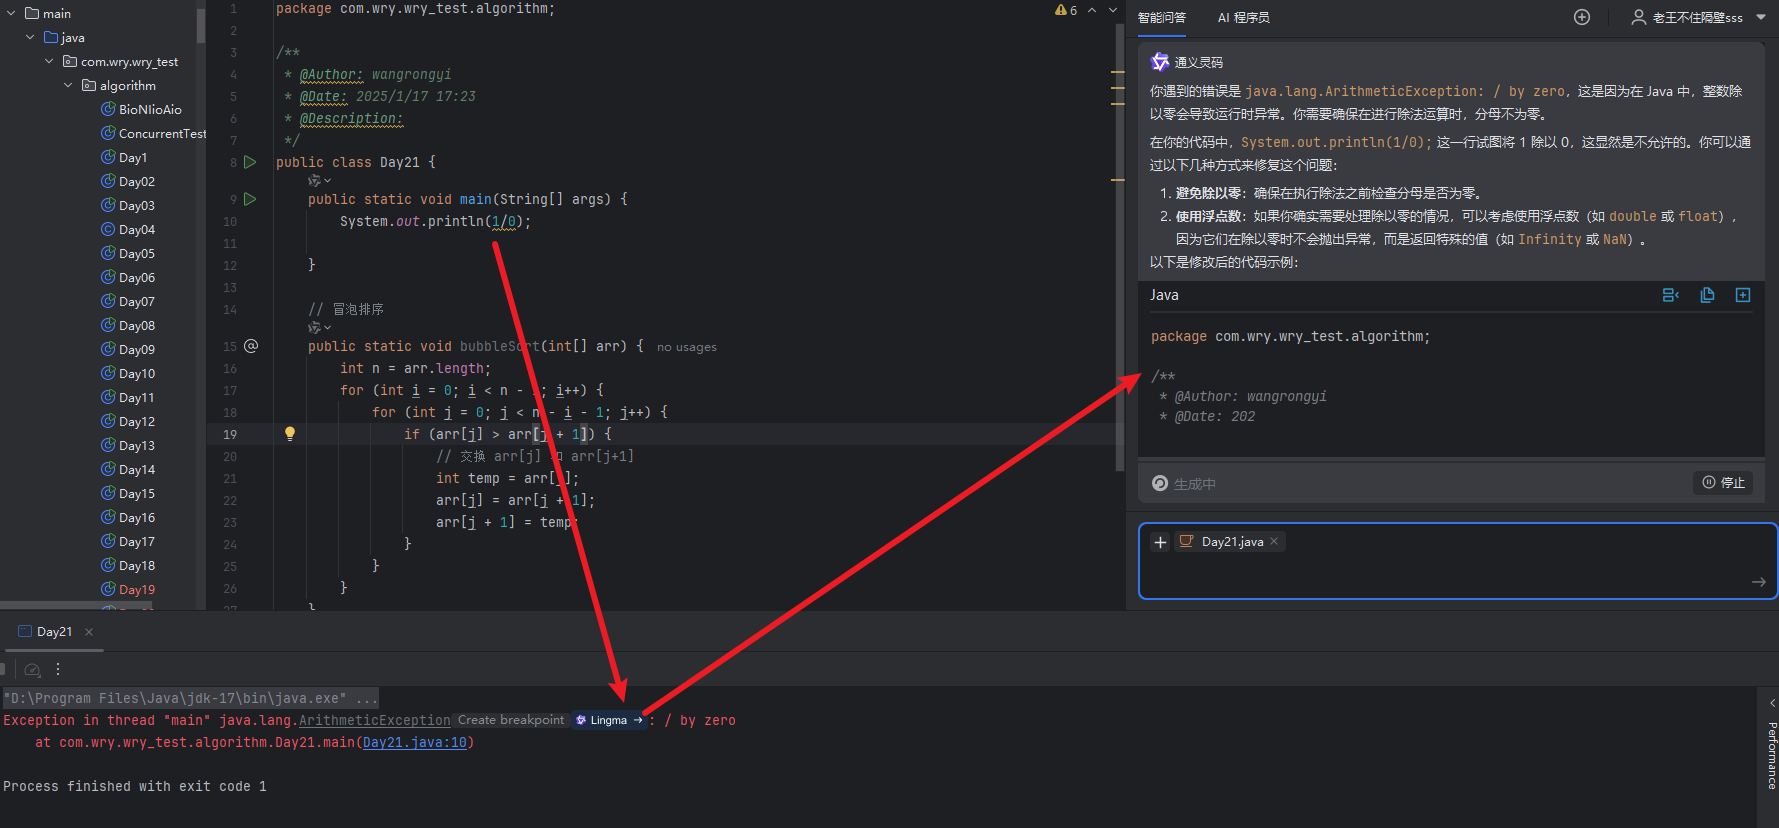Click the no usages hint on bubbleSort

[687, 347]
